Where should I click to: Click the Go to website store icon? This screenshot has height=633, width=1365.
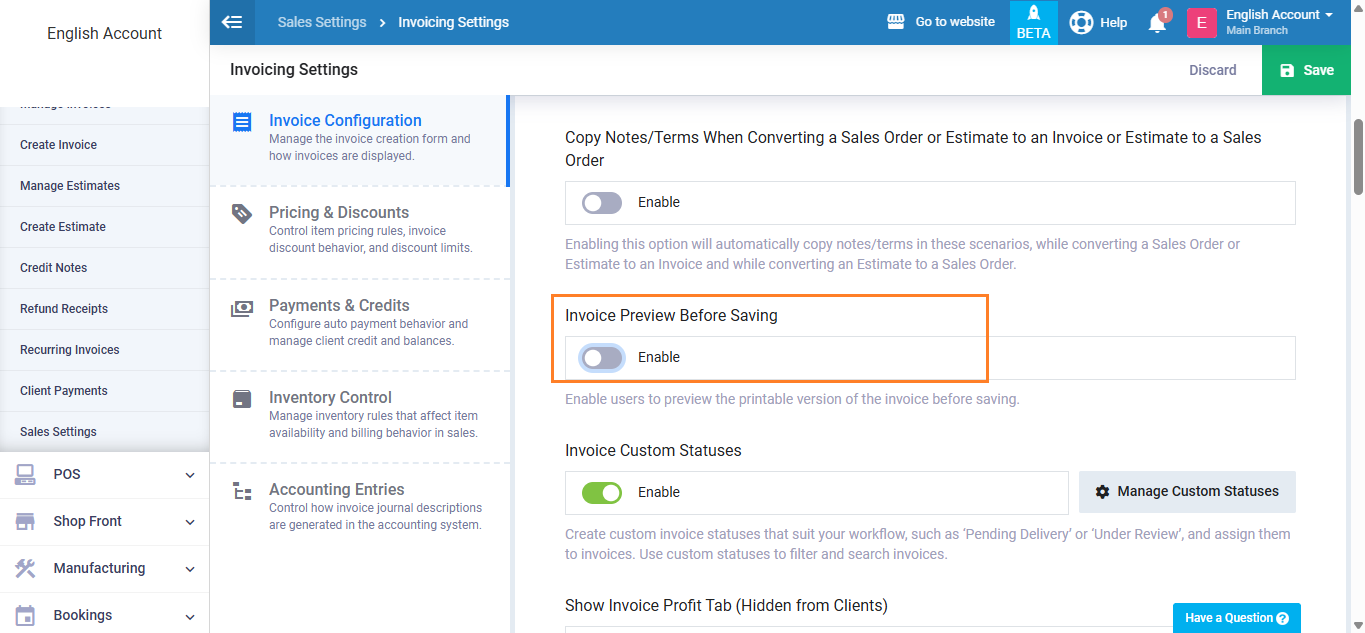[x=896, y=22]
